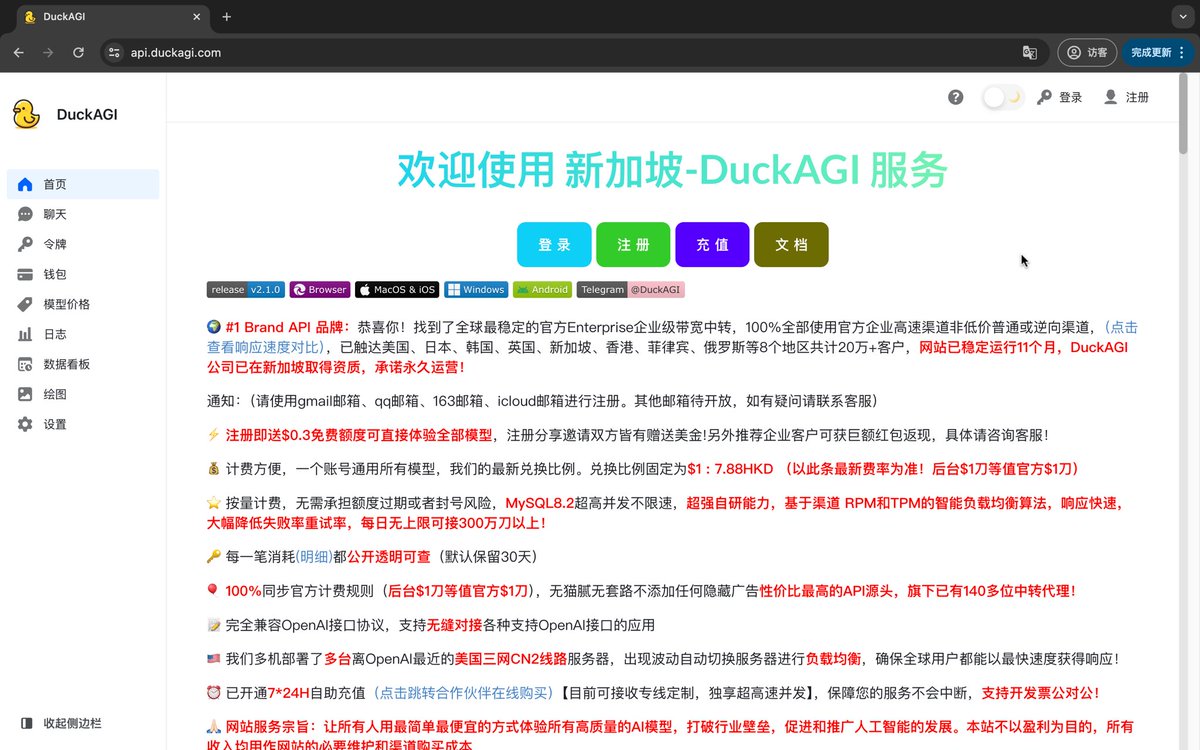Select the DuckAGI browser tab
1200x750 pixels.
click(110, 17)
